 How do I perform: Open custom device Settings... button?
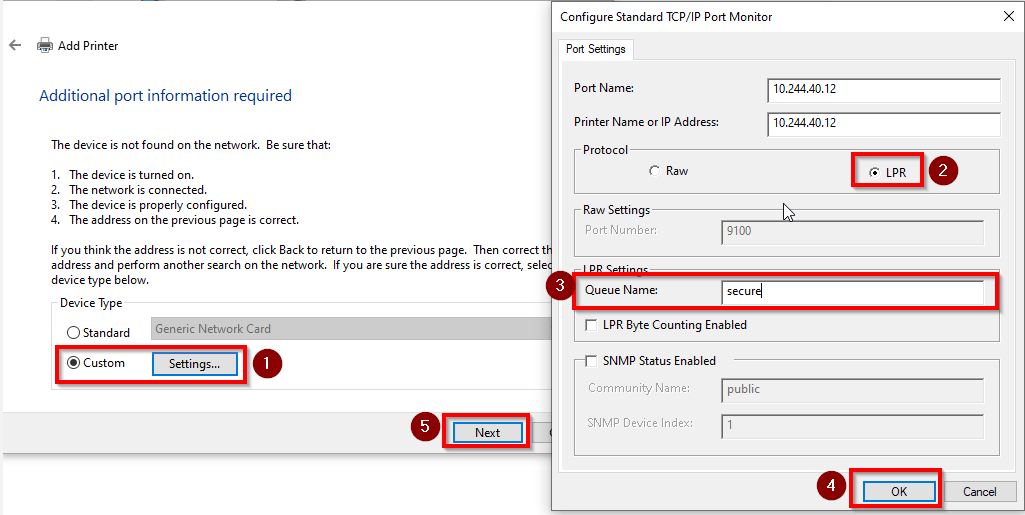tap(194, 364)
